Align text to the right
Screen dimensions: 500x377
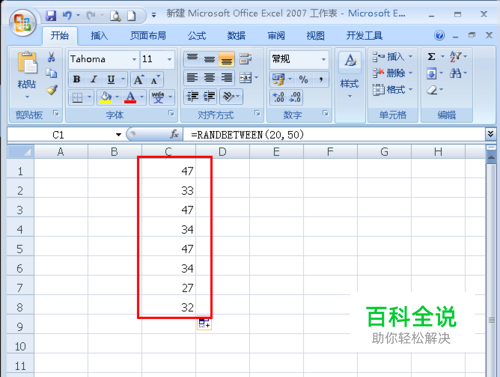click(227, 78)
